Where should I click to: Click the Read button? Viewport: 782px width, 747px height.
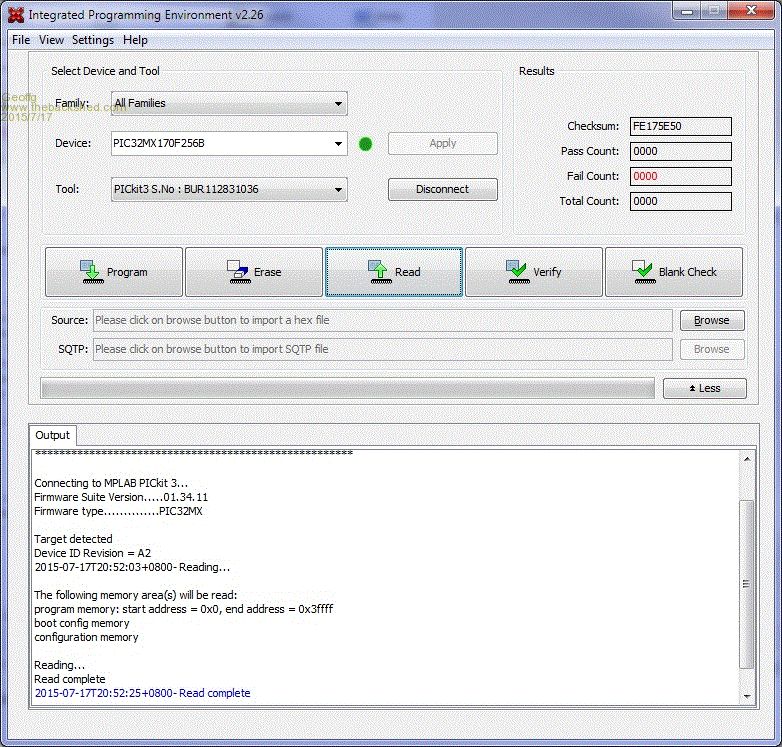394,272
